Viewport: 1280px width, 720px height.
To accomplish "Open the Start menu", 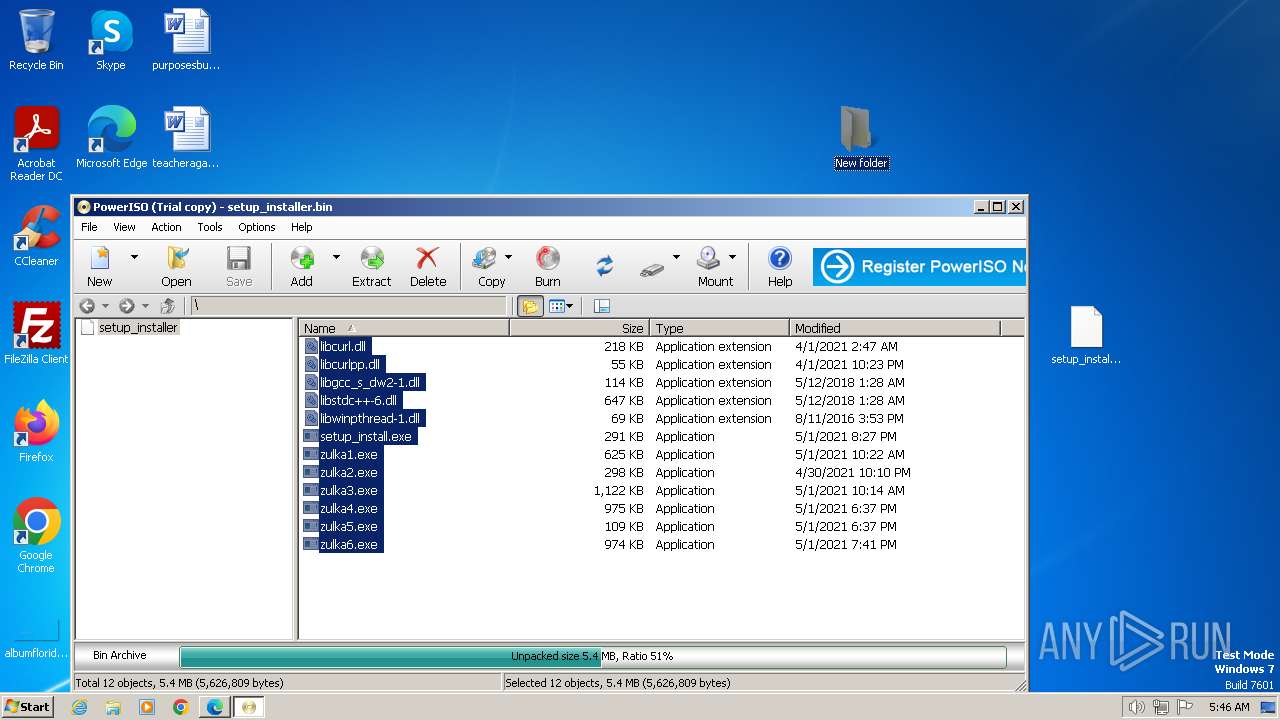I will click(x=28, y=707).
